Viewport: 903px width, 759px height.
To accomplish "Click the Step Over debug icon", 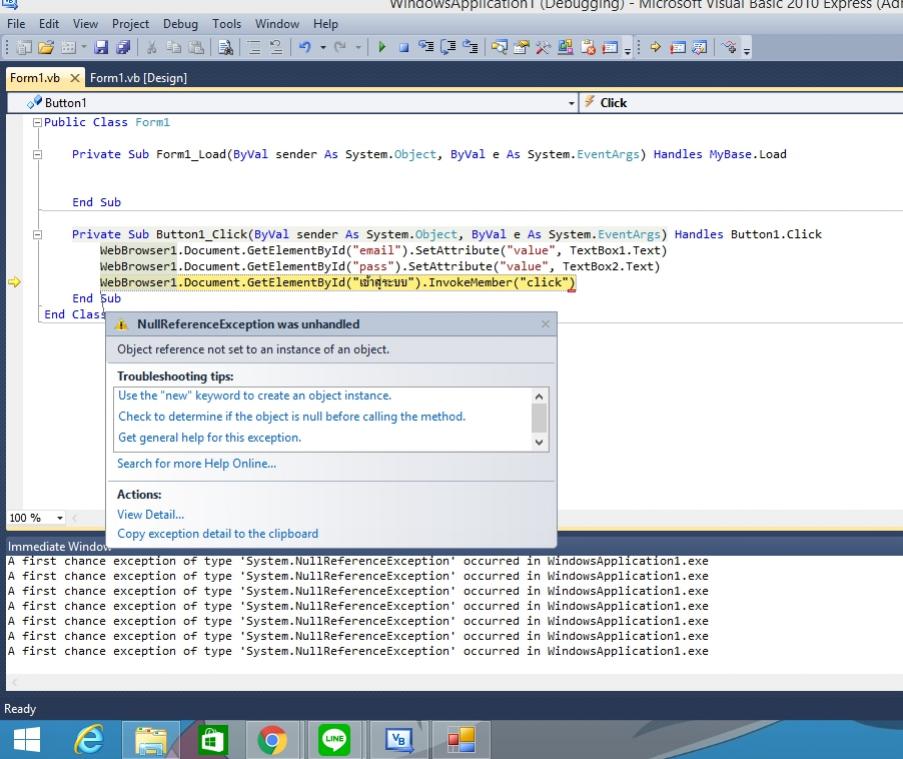I will click(448, 47).
